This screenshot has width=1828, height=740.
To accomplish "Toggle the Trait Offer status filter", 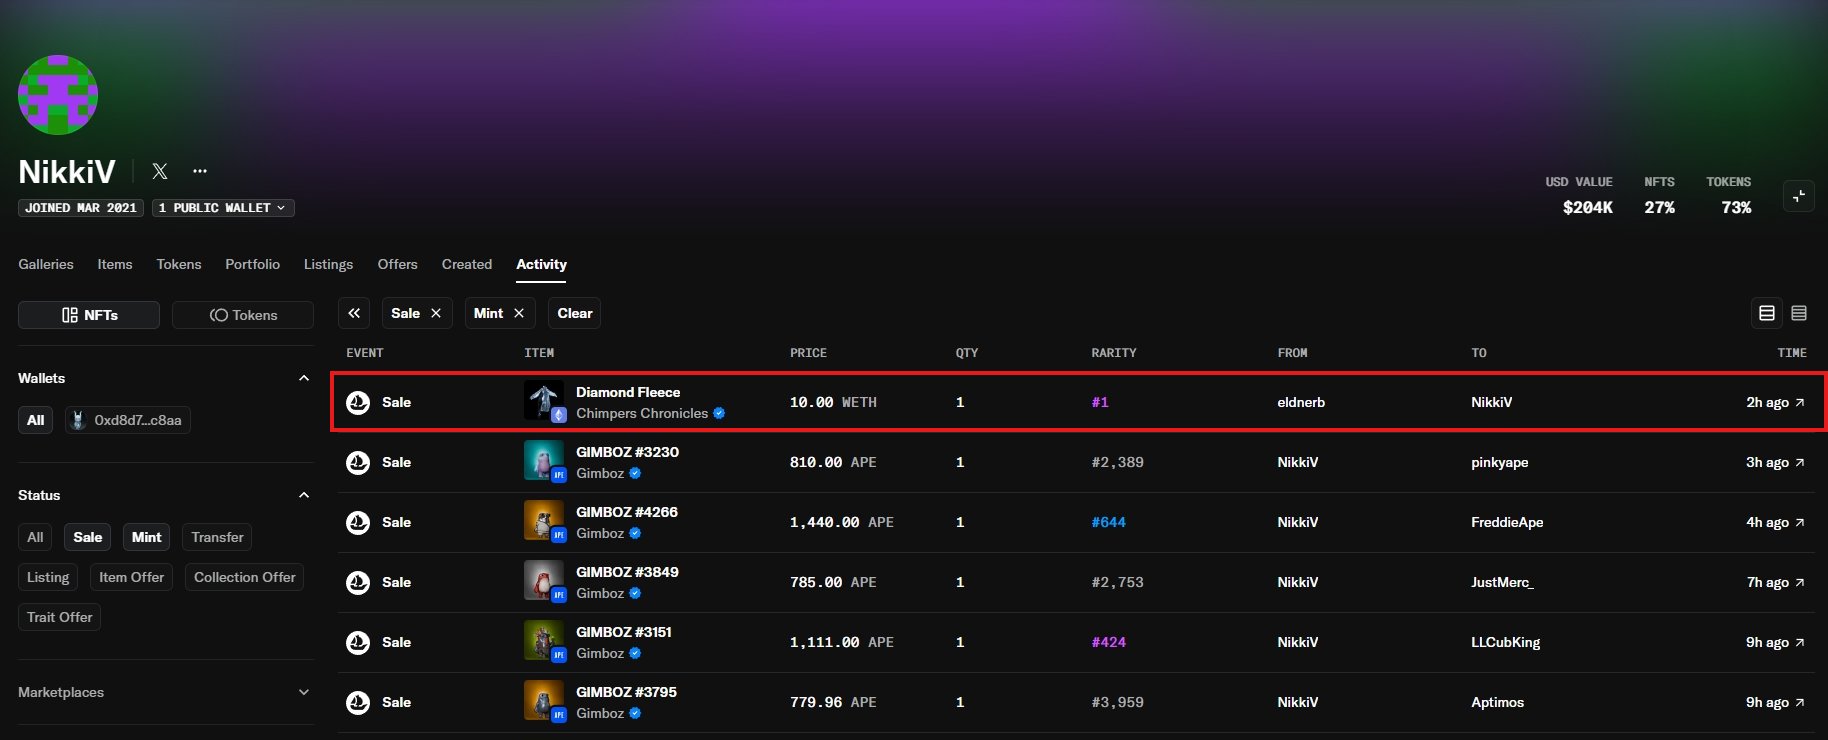I will pos(60,617).
